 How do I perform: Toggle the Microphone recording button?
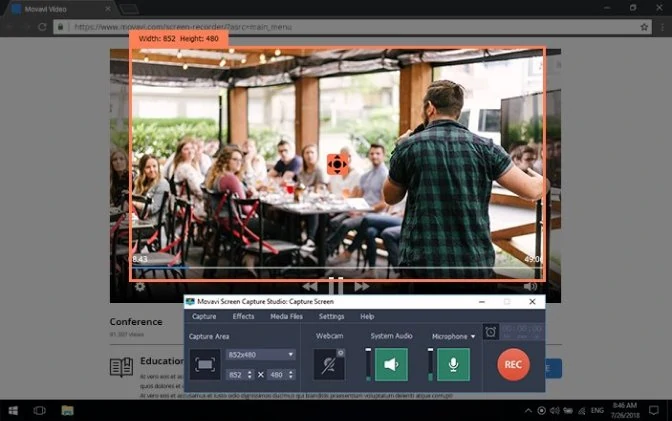click(453, 365)
